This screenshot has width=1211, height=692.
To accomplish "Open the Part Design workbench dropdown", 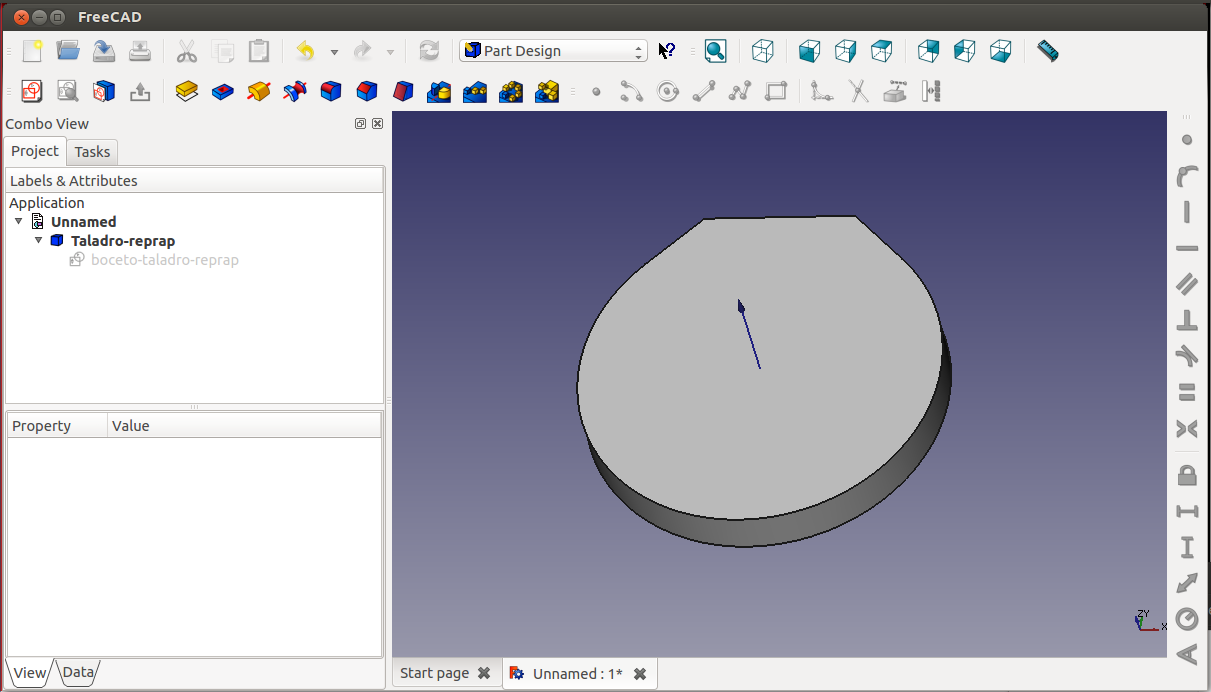I will (553, 51).
